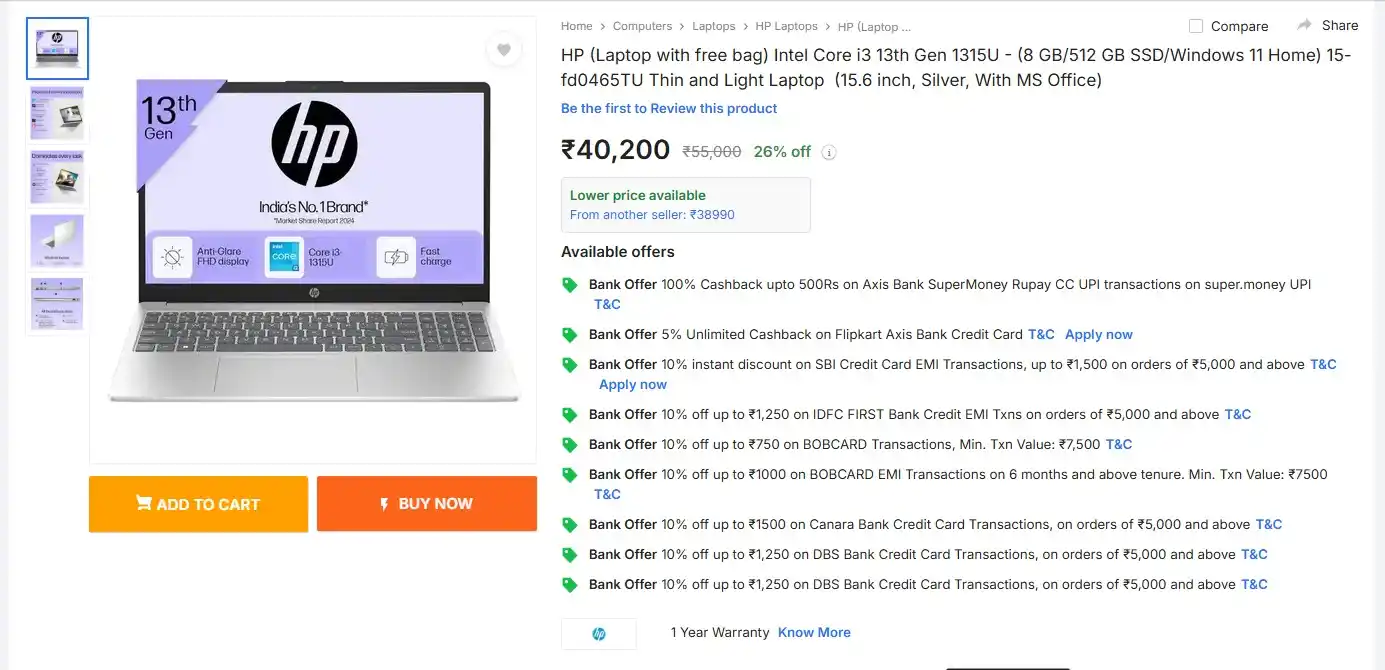Click green tag icon beside Canara Bank offer
Image resolution: width=1385 pixels, height=670 pixels.
(x=570, y=525)
